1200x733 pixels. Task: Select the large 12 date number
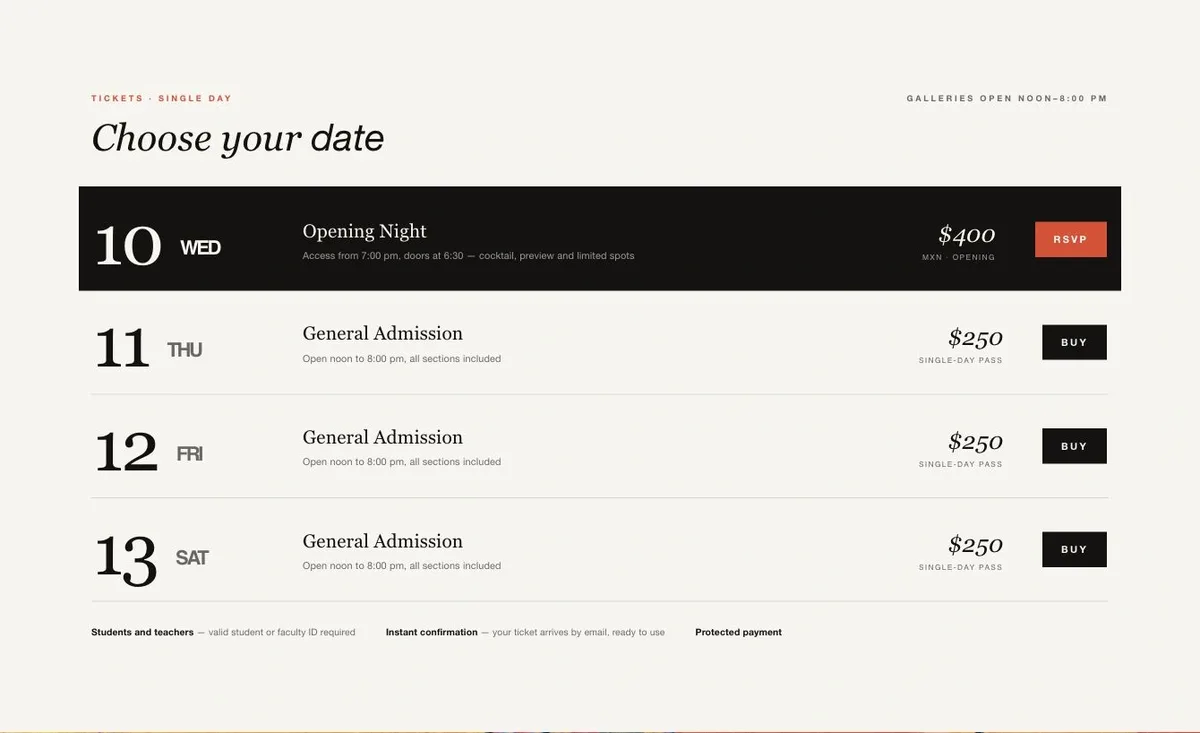click(x=126, y=452)
